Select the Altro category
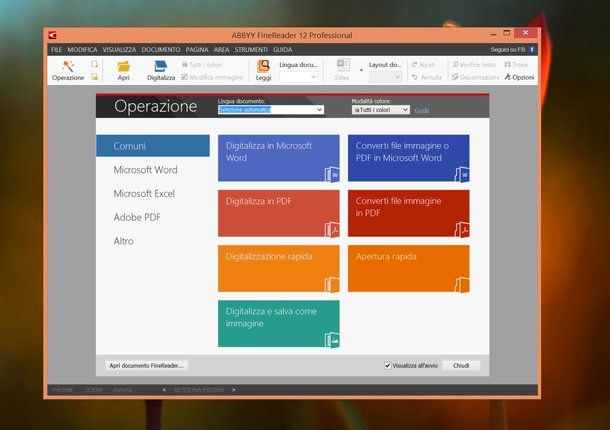This screenshot has height=430, width=610. pyautogui.click(x=123, y=241)
